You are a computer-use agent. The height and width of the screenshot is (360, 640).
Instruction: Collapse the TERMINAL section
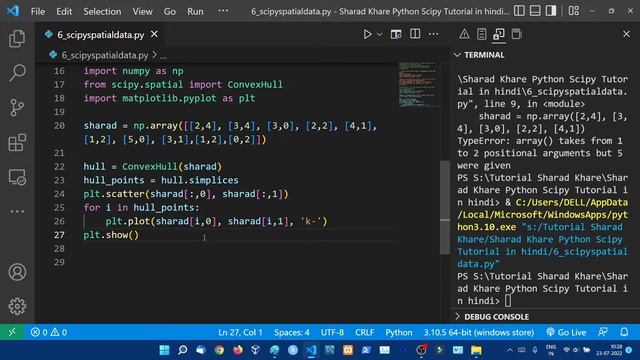click(x=484, y=55)
